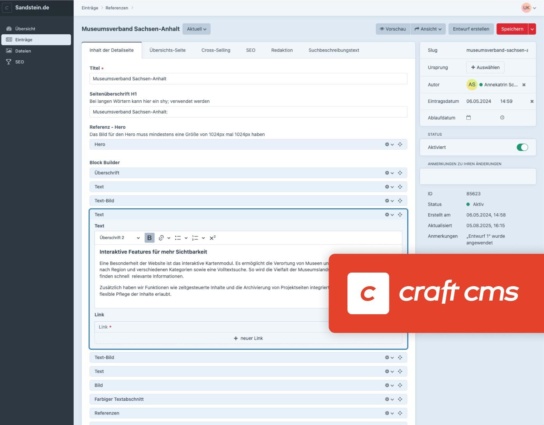The image size is (544, 425).
Task: Click Entwurf erstellen button
Action: (471, 29)
